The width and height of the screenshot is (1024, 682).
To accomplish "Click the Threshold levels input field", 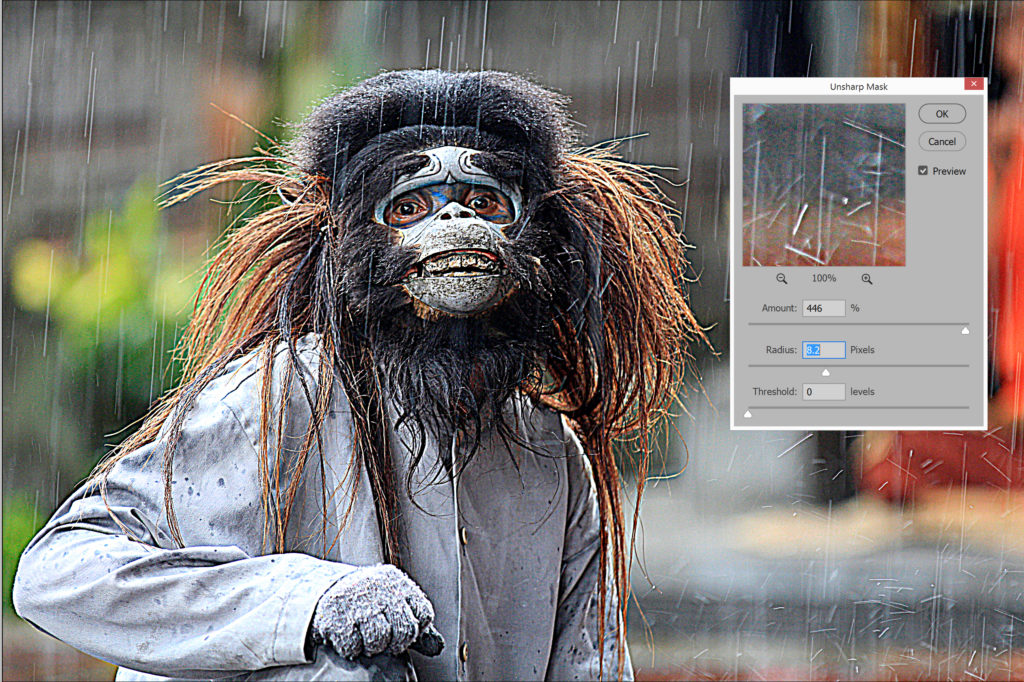I will (x=823, y=392).
